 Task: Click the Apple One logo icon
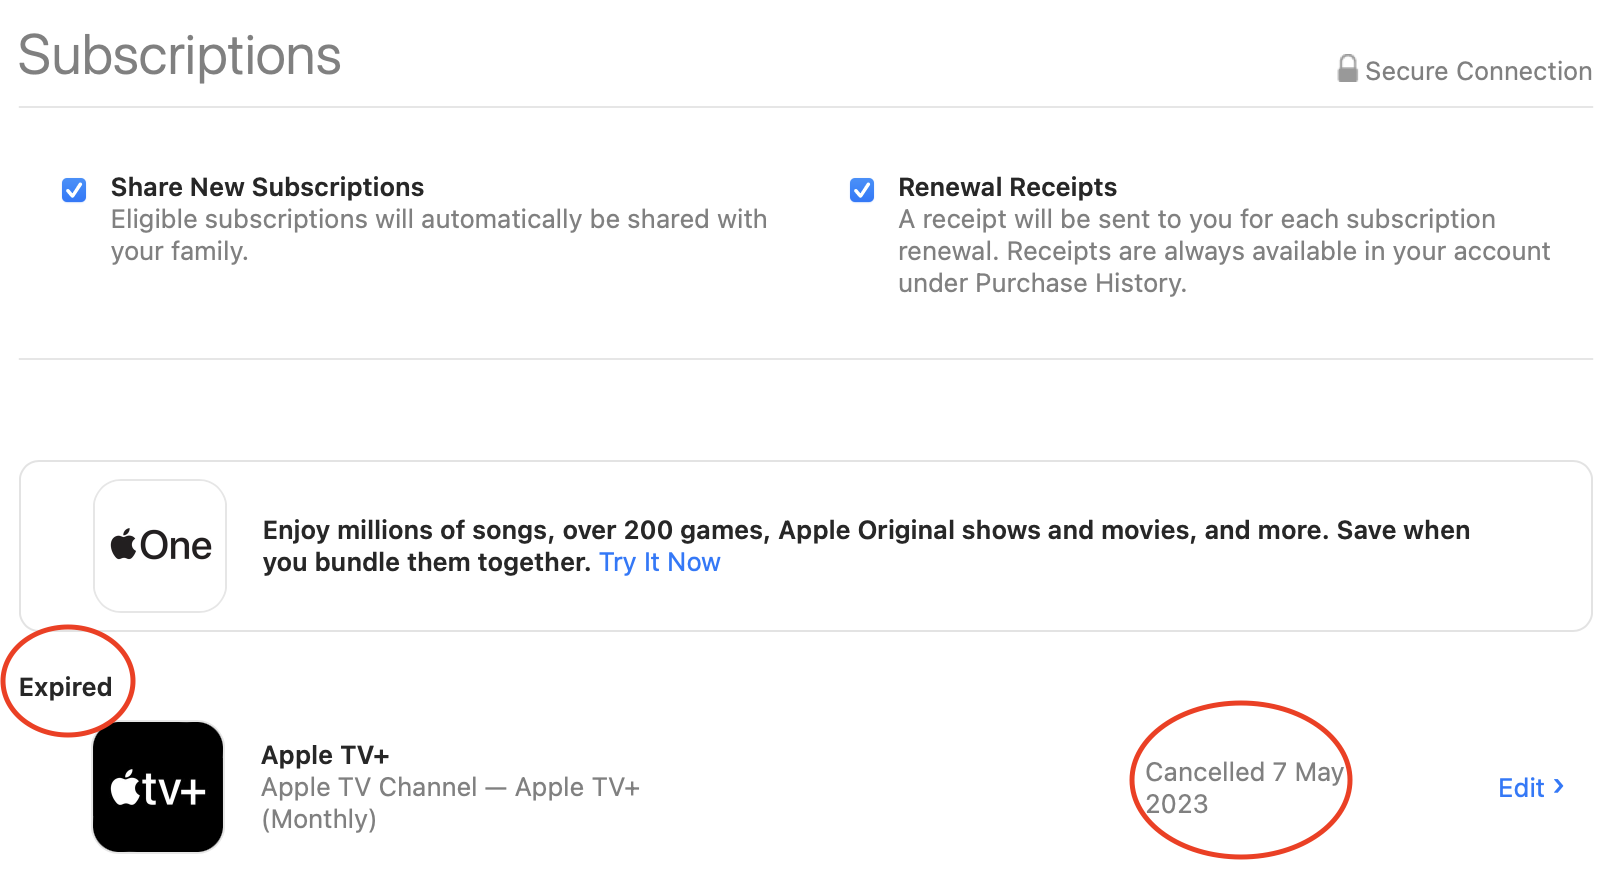pos(160,546)
